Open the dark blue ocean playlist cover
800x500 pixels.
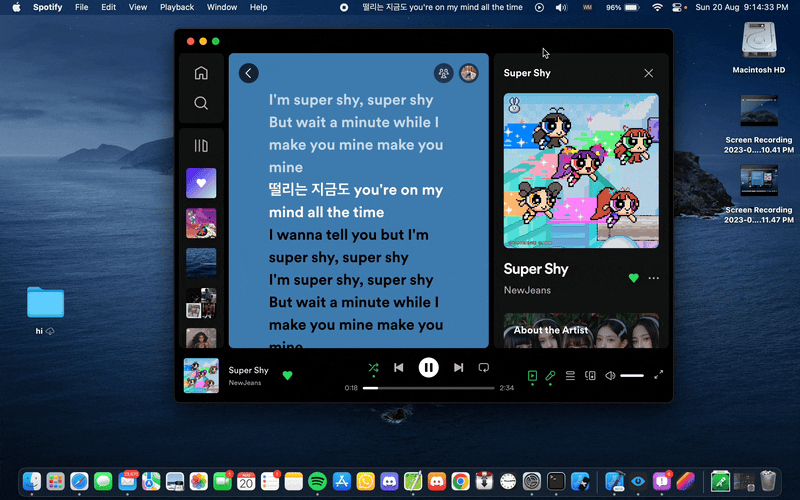[201, 263]
